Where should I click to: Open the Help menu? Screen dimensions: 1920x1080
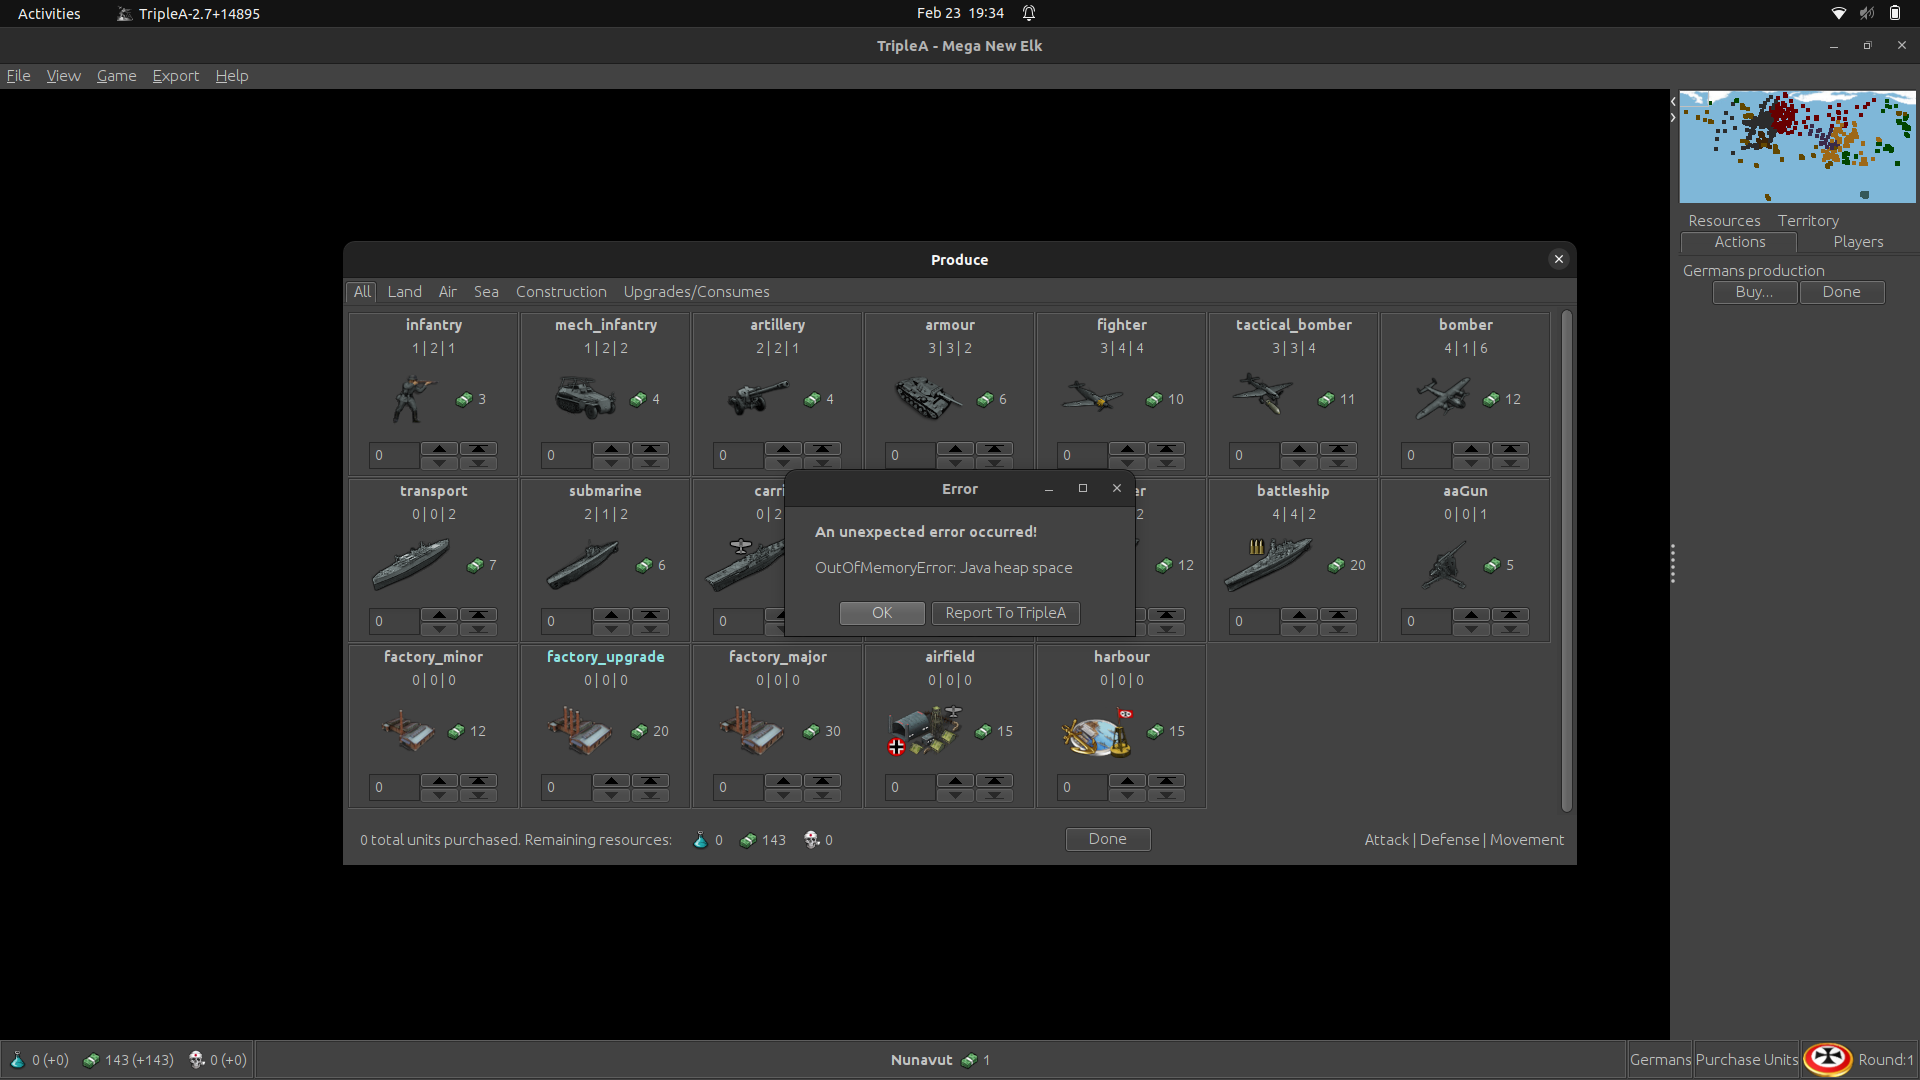point(231,76)
